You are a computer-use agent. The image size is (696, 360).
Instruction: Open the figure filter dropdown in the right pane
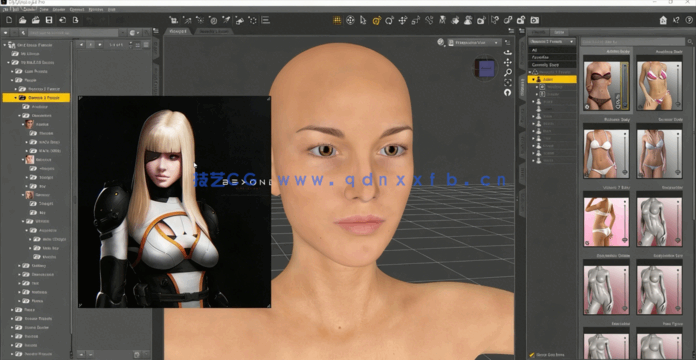[x=552, y=42]
